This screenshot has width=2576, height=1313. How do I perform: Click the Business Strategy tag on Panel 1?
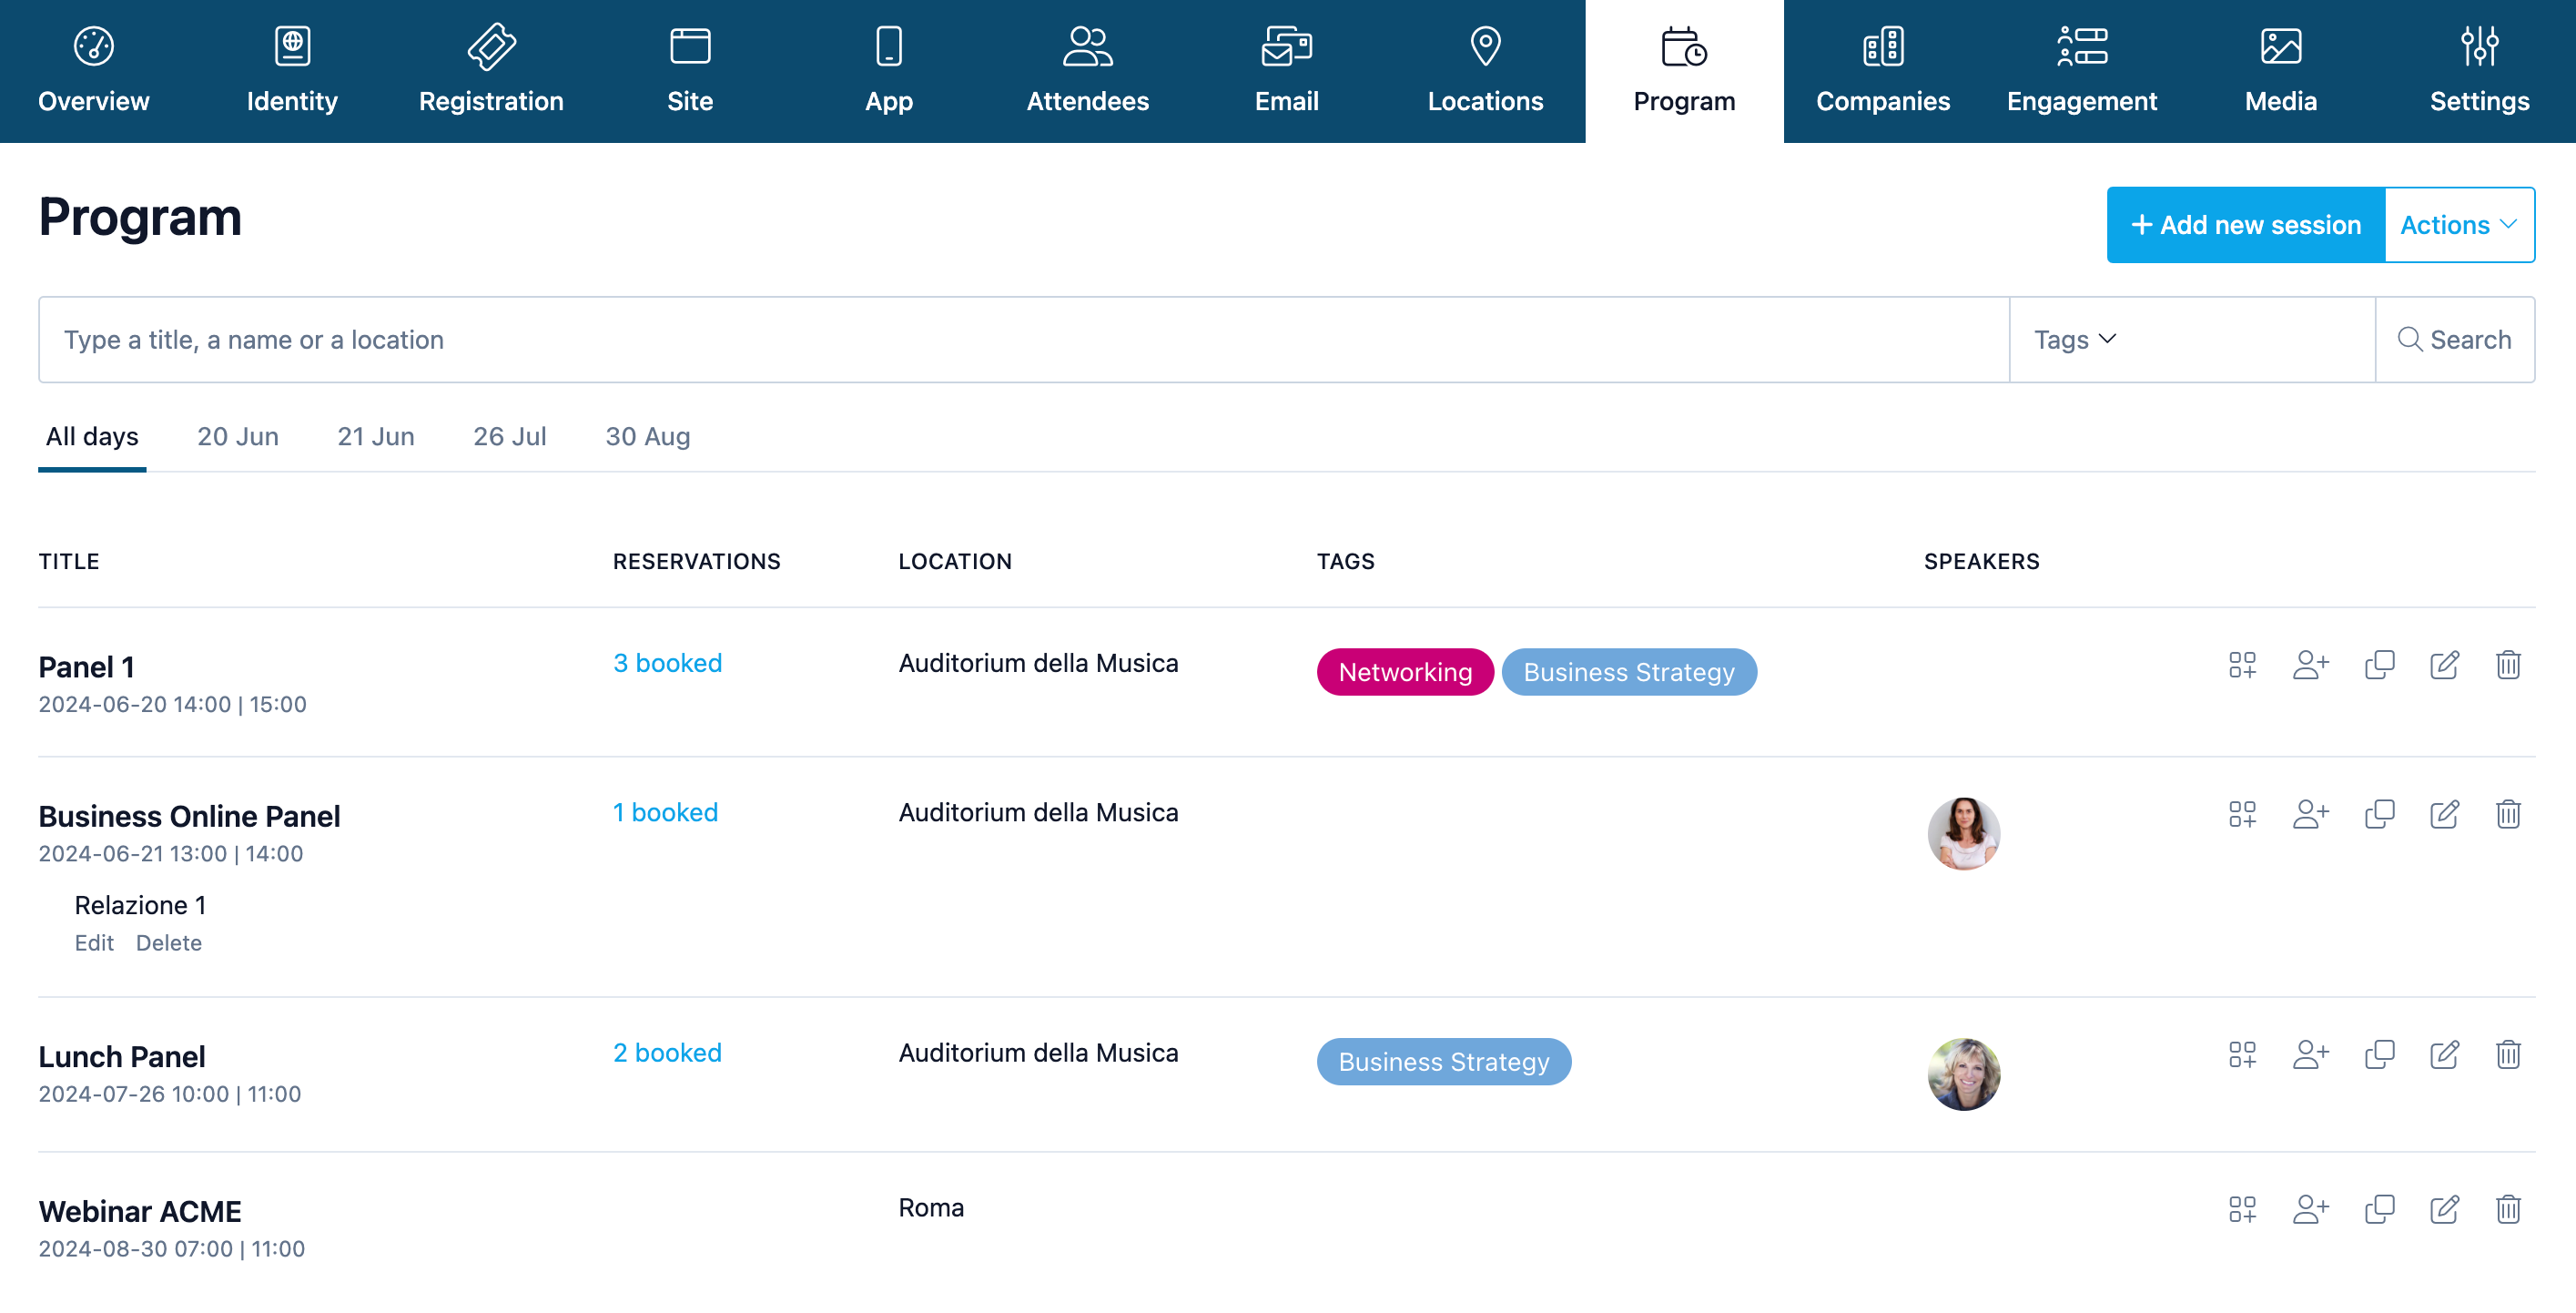(x=1629, y=672)
